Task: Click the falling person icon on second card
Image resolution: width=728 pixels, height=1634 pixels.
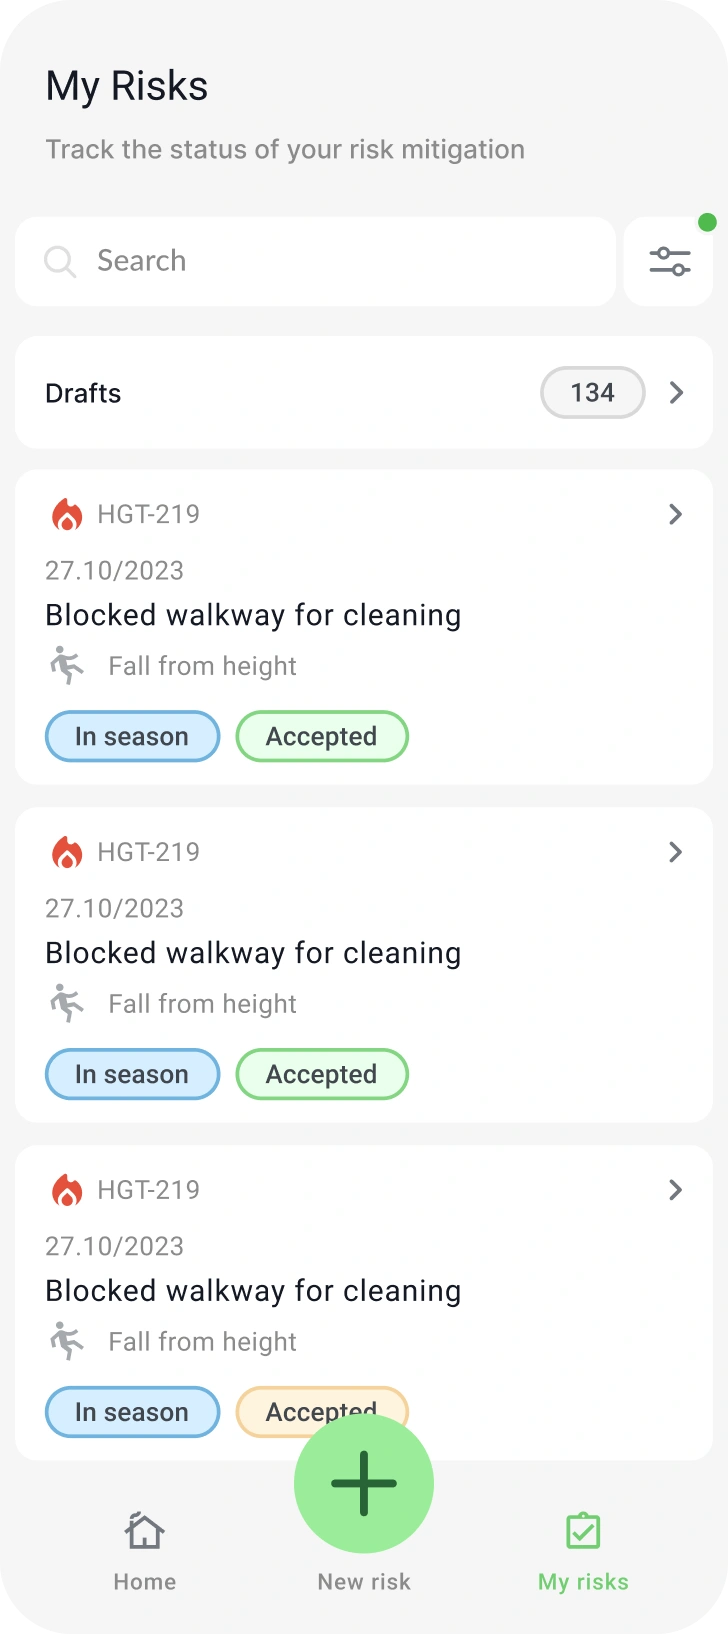Action: point(67,1004)
